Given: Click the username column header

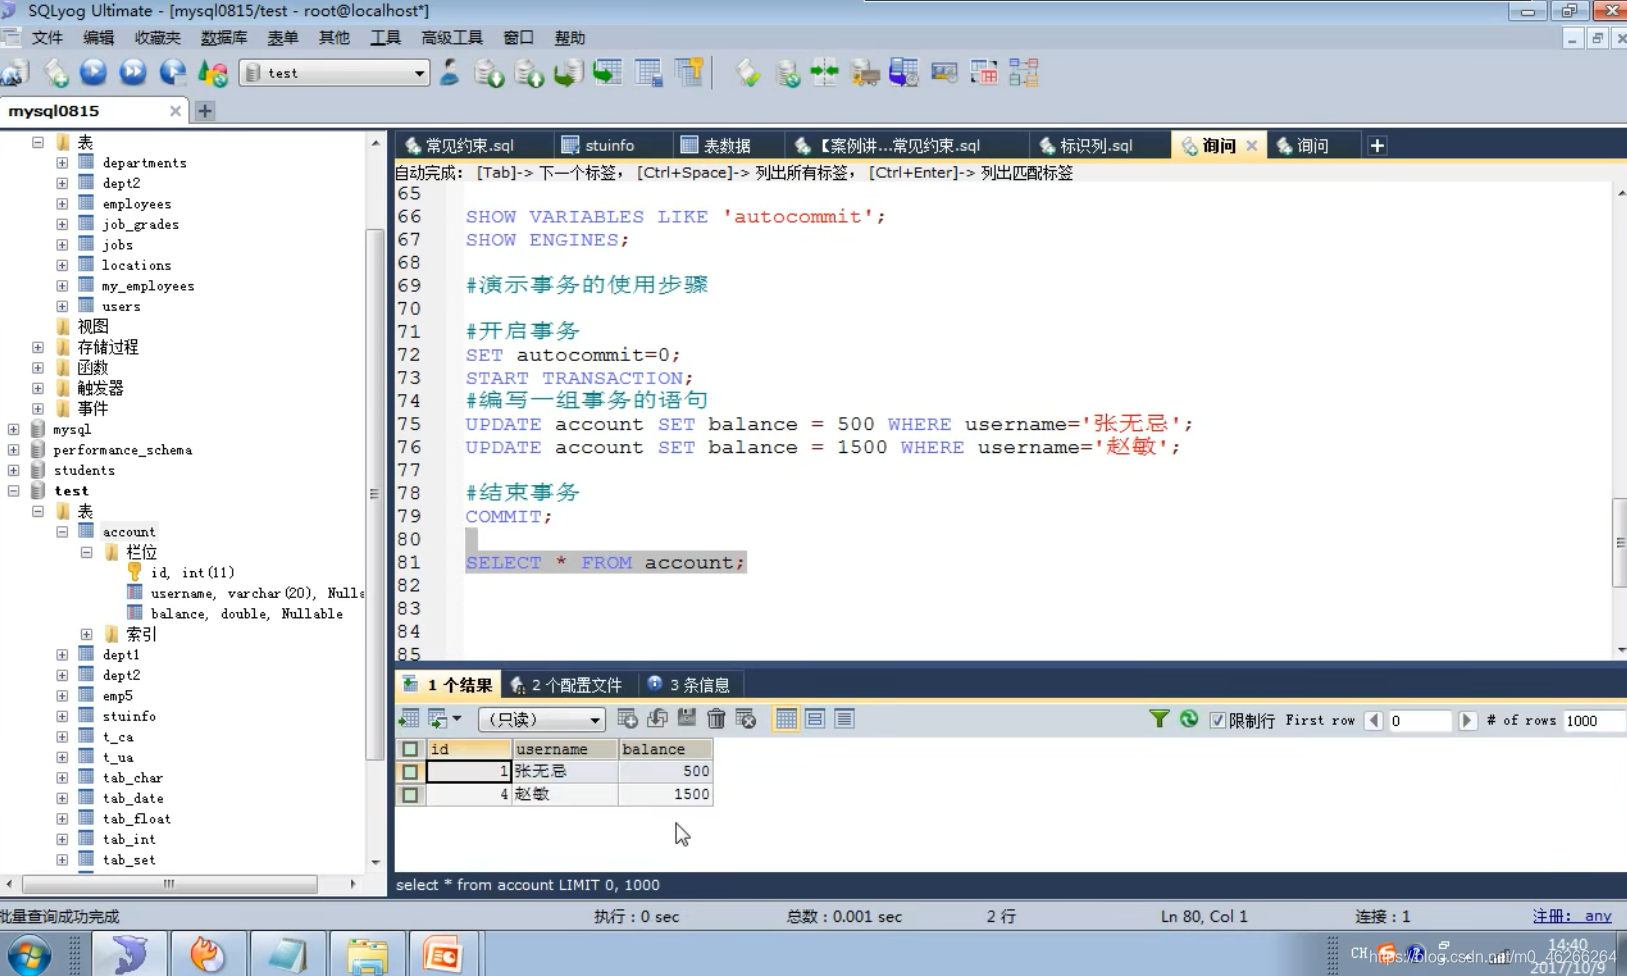Looking at the screenshot, I should (565, 749).
